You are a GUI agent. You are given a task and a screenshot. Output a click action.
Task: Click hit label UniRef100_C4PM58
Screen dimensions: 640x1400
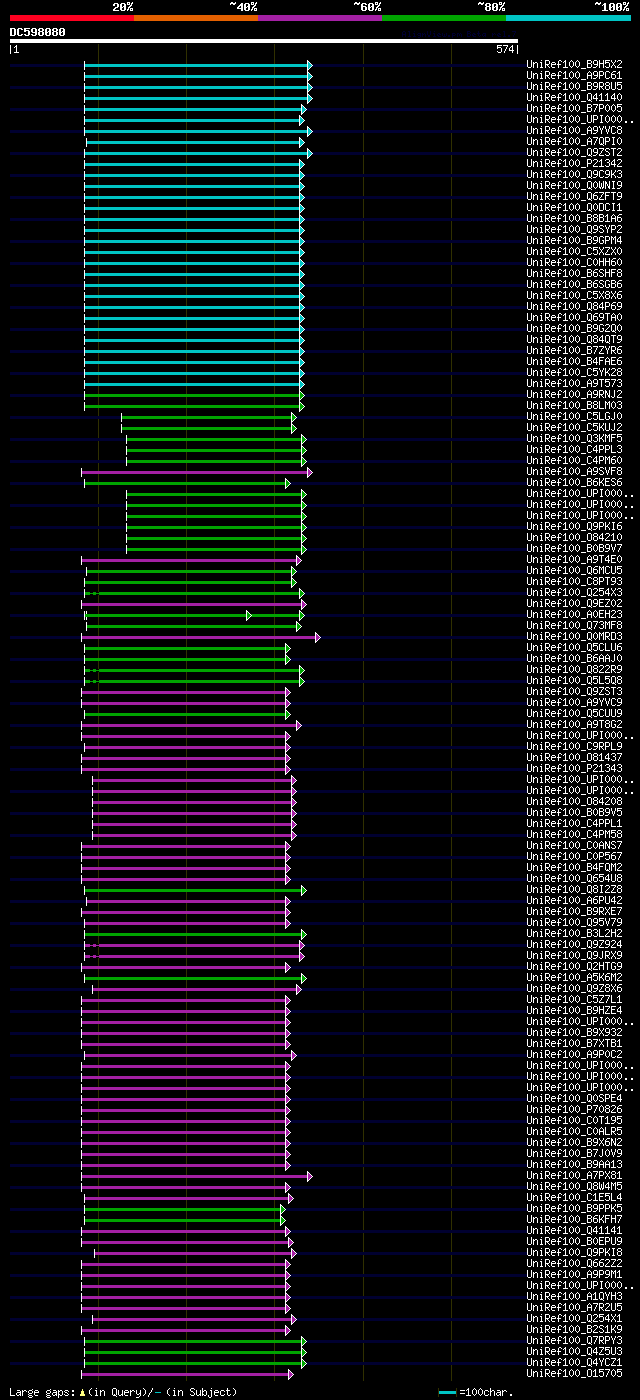click(x=574, y=835)
